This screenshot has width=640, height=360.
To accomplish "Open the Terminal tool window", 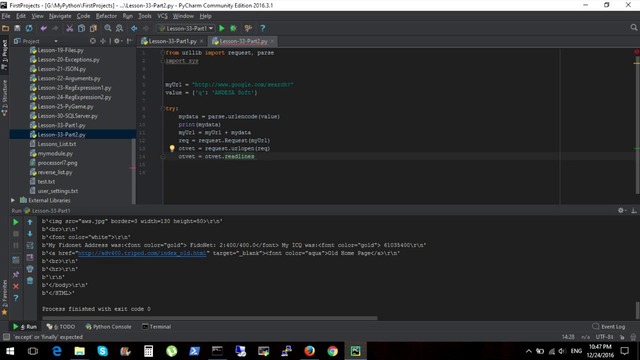I will (x=156, y=327).
